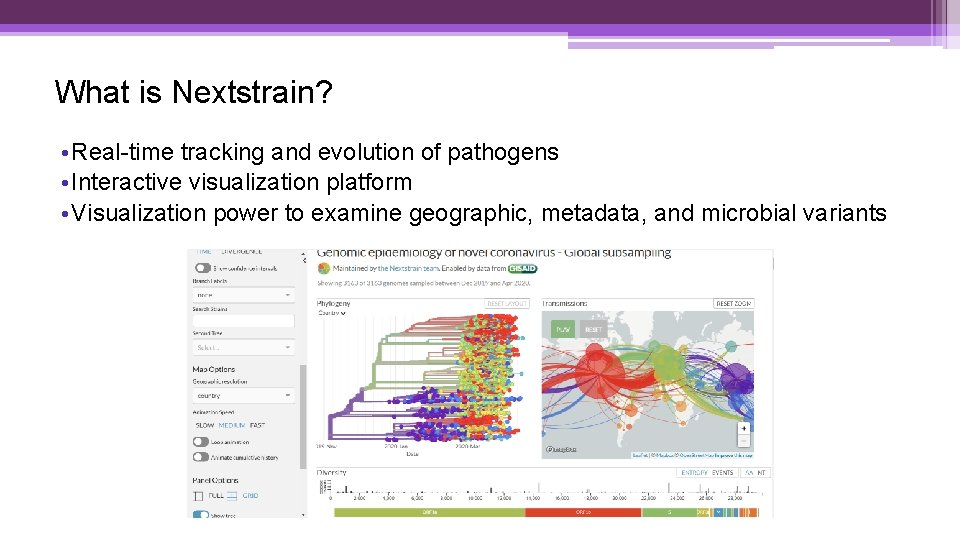Screen dimensions: 960x540
Task: Toggle the Show tree switch
Action: tap(201, 515)
